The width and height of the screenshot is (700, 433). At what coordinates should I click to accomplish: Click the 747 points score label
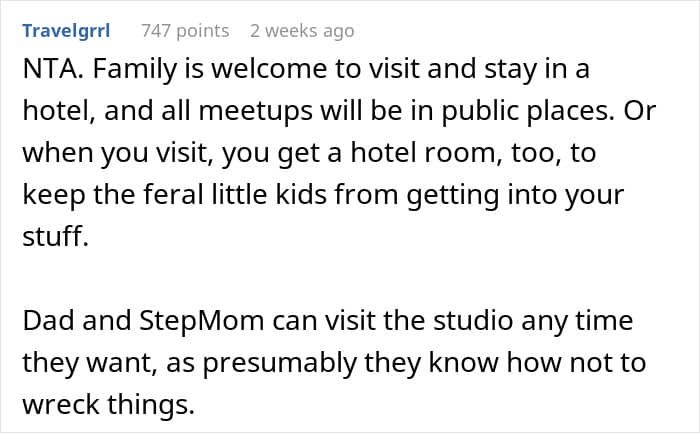point(185,31)
